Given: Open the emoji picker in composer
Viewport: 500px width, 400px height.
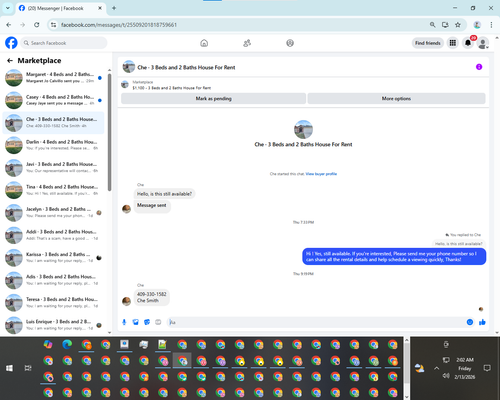Looking at the screenshot, I should pyautogui.click(x=470, y=322).
